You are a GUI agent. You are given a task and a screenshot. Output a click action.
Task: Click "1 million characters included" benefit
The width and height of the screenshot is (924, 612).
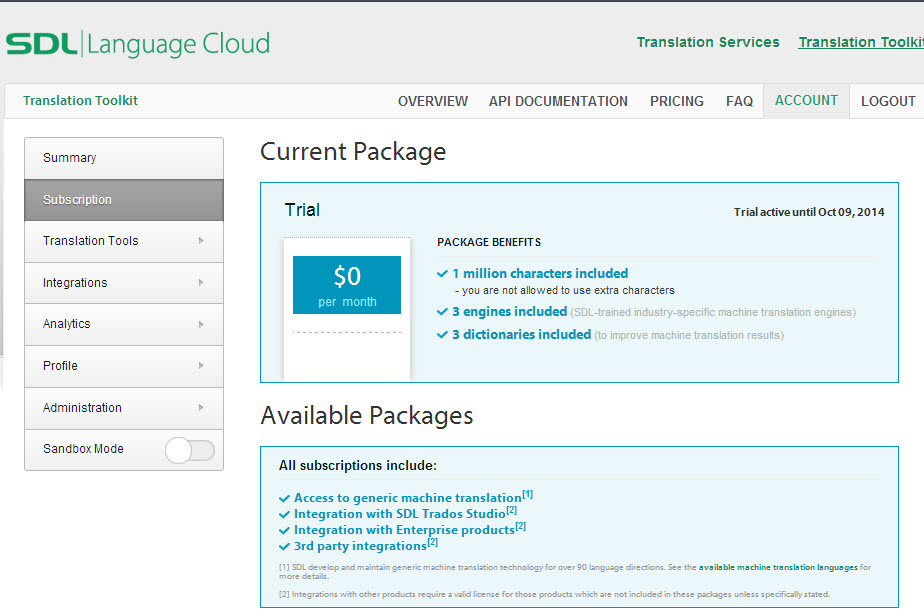pyautogui.click(x=540, y=273)
